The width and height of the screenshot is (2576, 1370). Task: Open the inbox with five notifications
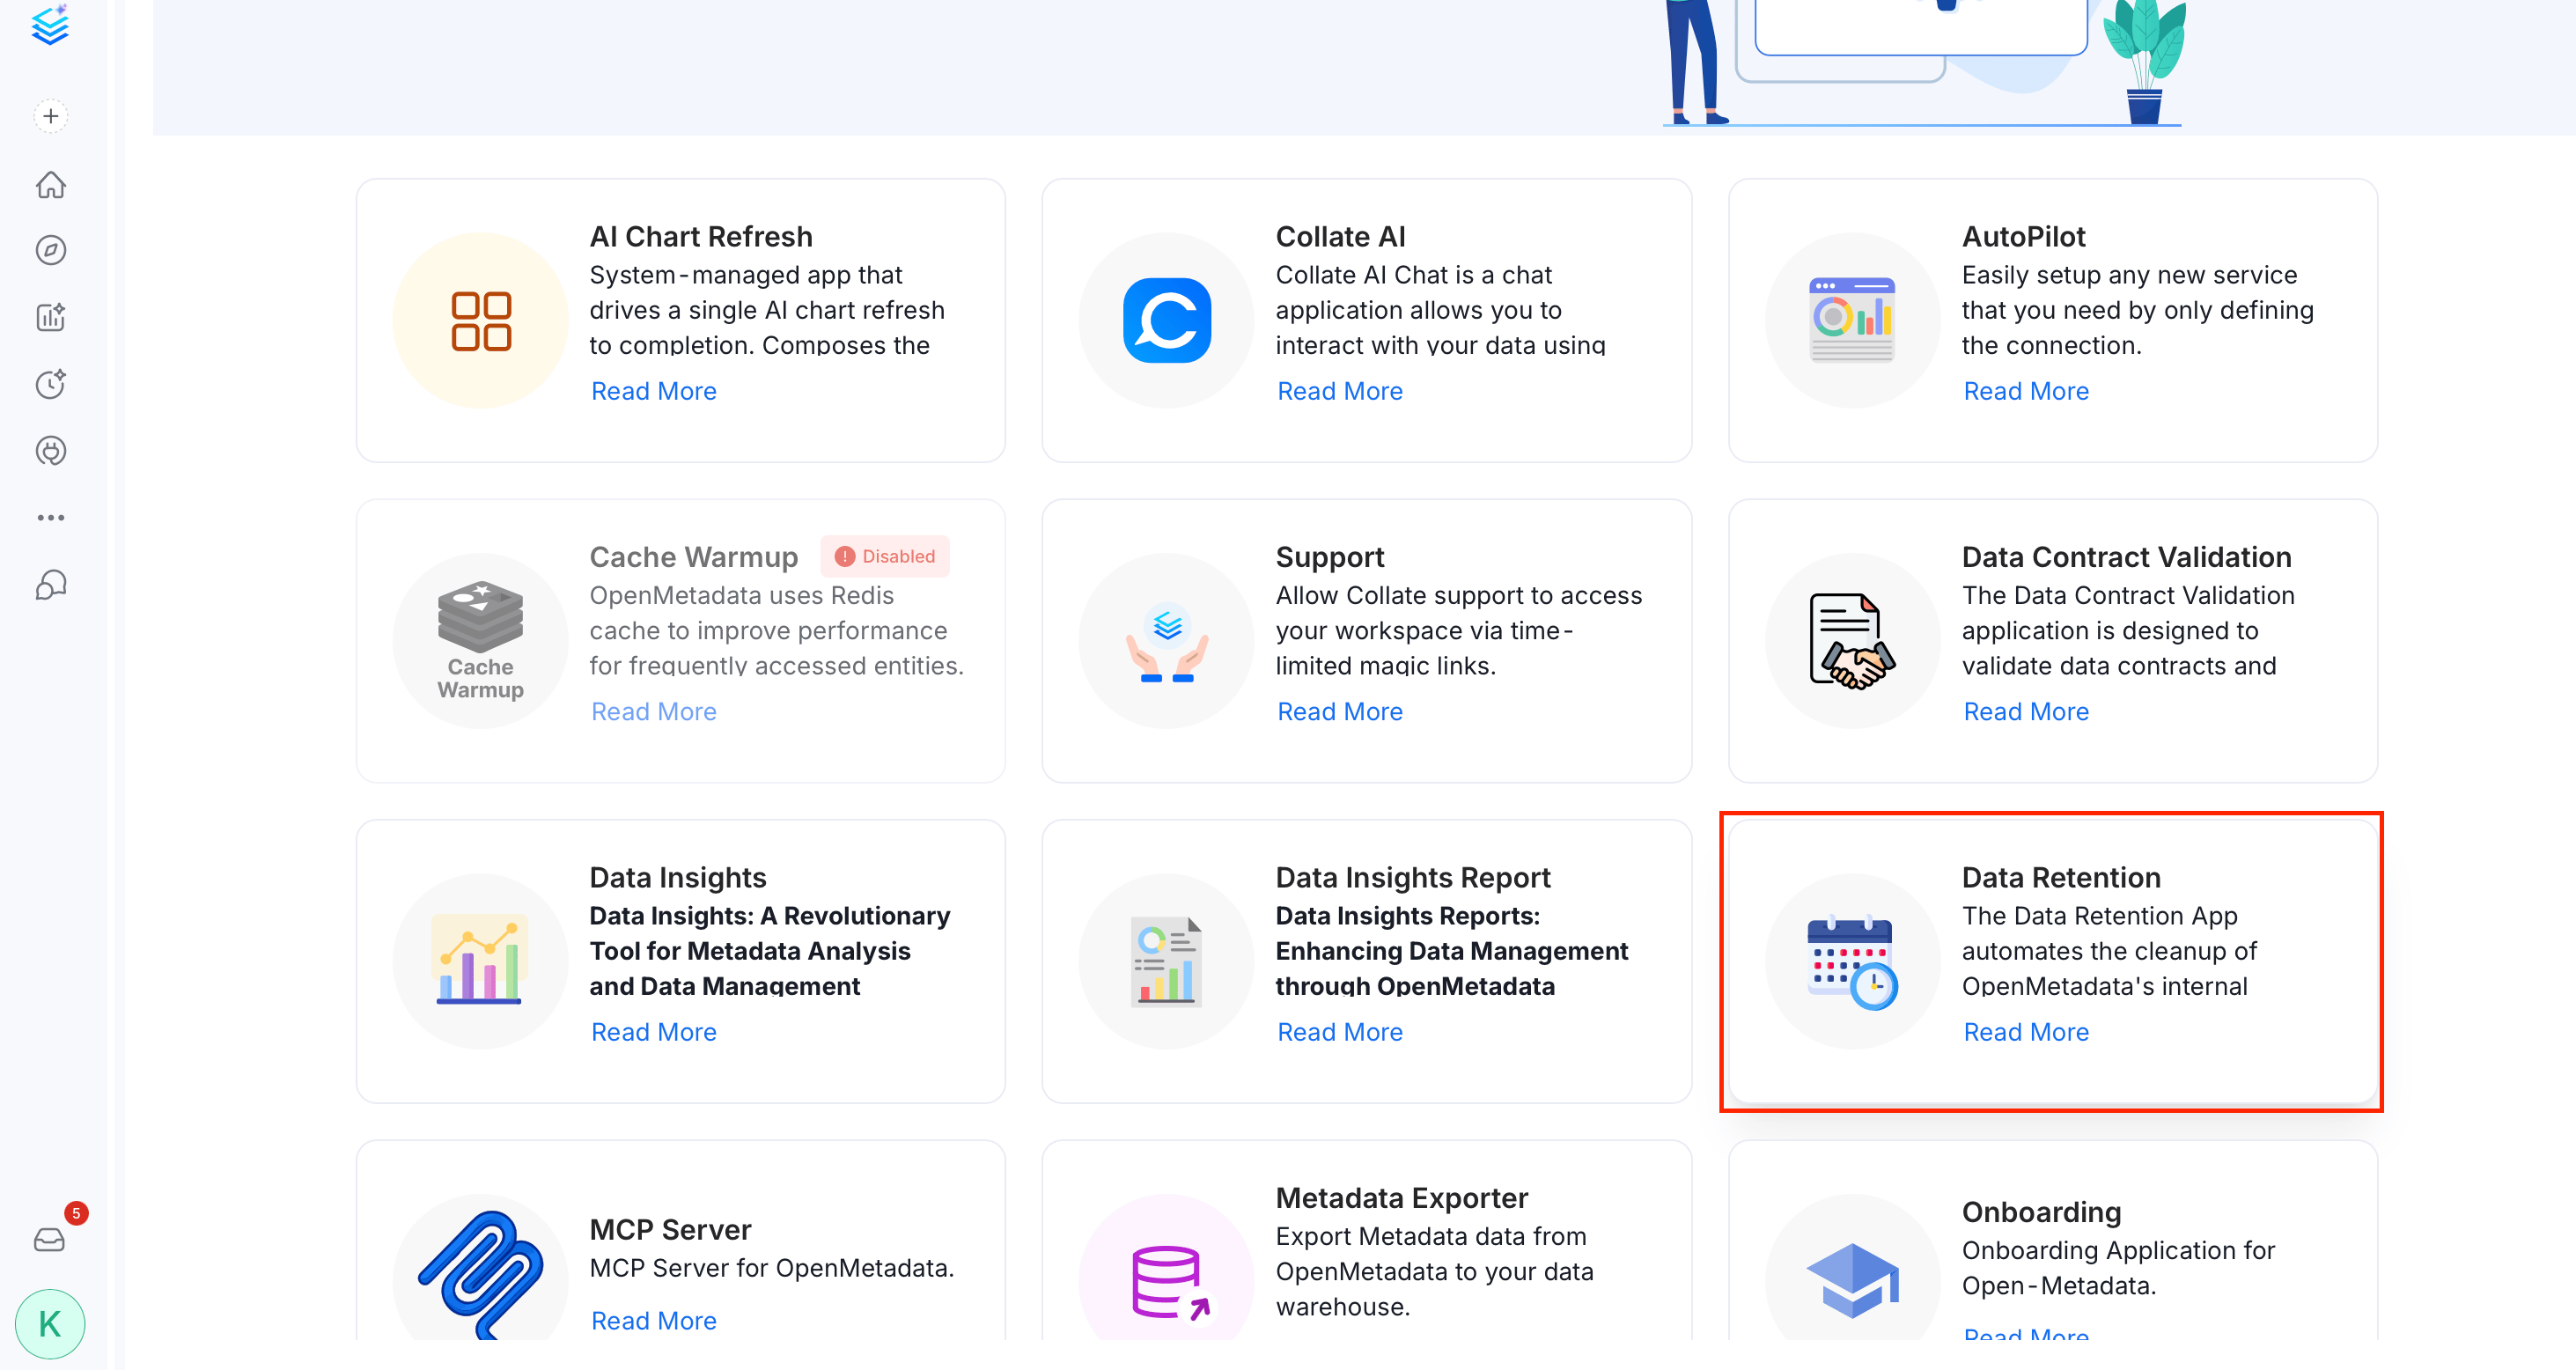pyautogui.click(x=50, y=1240)
